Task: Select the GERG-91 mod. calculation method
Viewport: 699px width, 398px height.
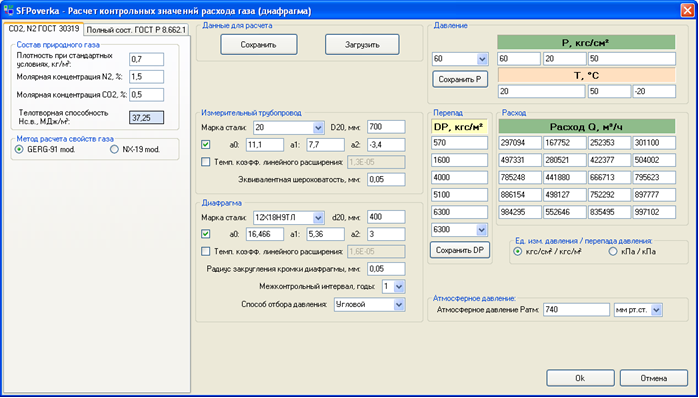Action: pyautogui.click(x=19, y=150)
